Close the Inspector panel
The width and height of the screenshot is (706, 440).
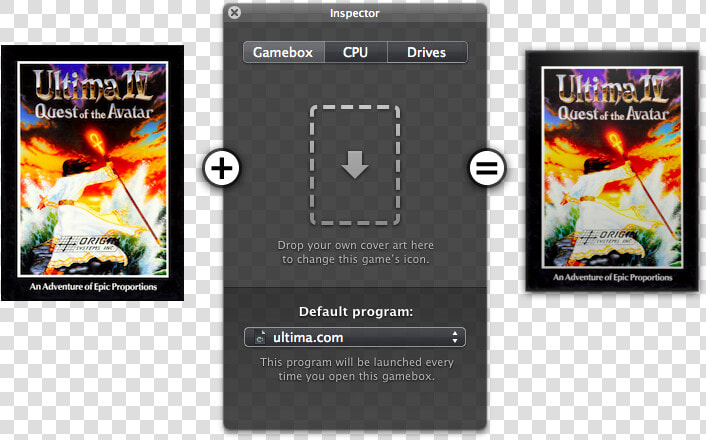tap(234, 13)
